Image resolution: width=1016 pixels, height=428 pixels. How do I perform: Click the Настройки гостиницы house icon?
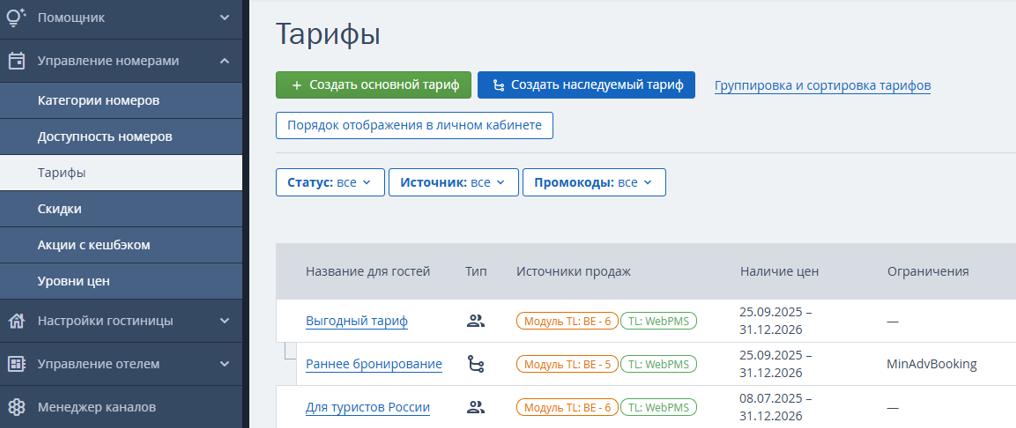pos(16,321)
